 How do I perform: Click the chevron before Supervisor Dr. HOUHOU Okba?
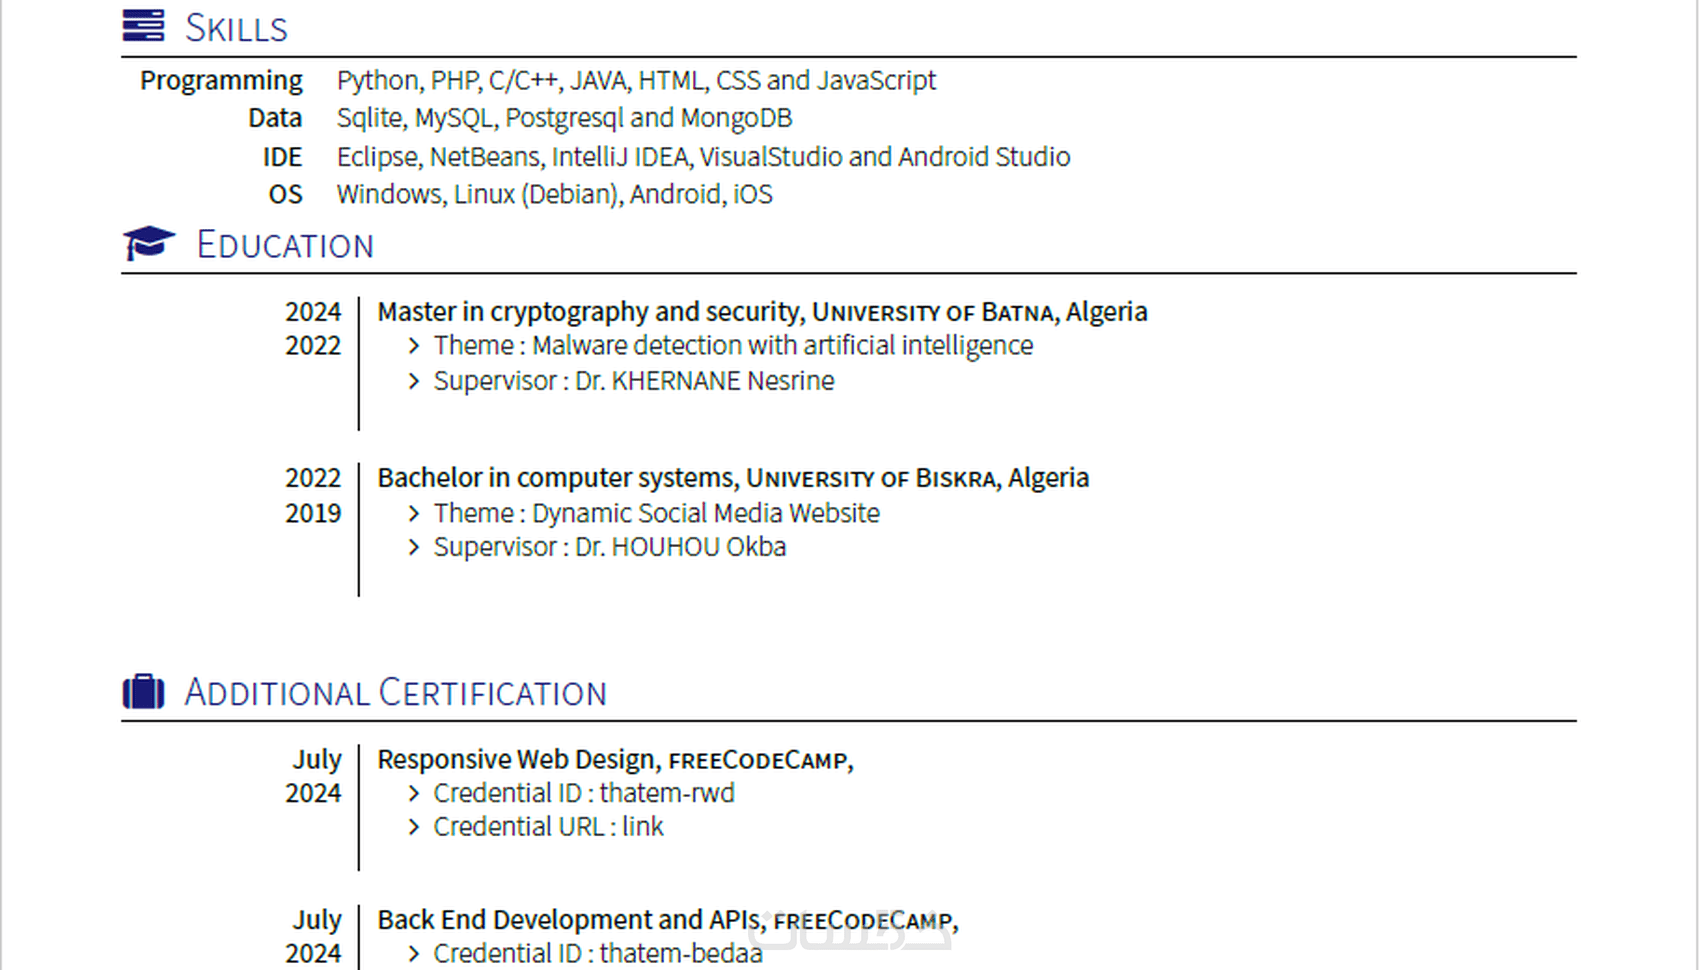(x=414, y=547)
